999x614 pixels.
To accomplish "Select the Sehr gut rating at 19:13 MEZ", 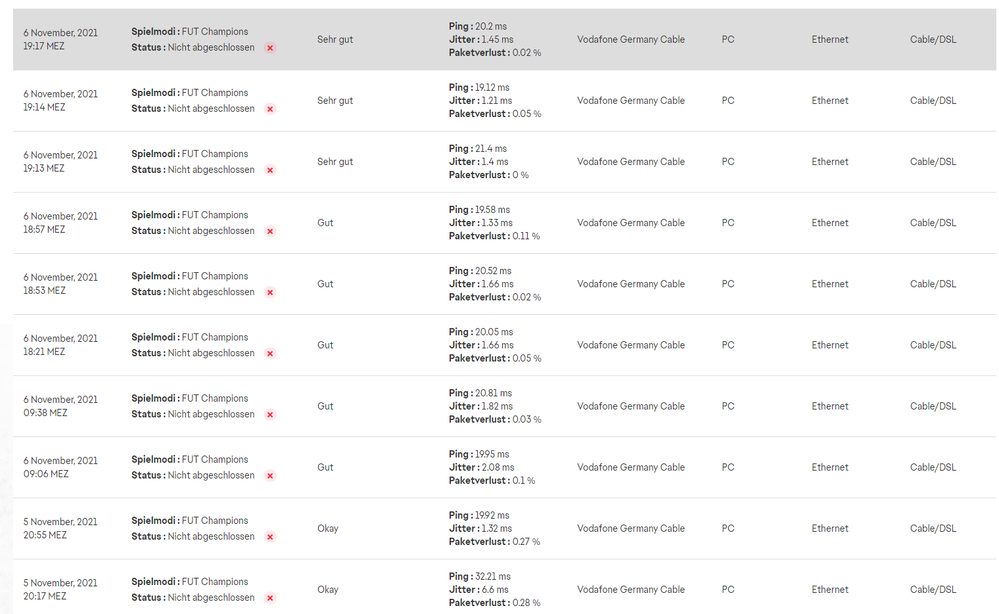I will 335,162.
